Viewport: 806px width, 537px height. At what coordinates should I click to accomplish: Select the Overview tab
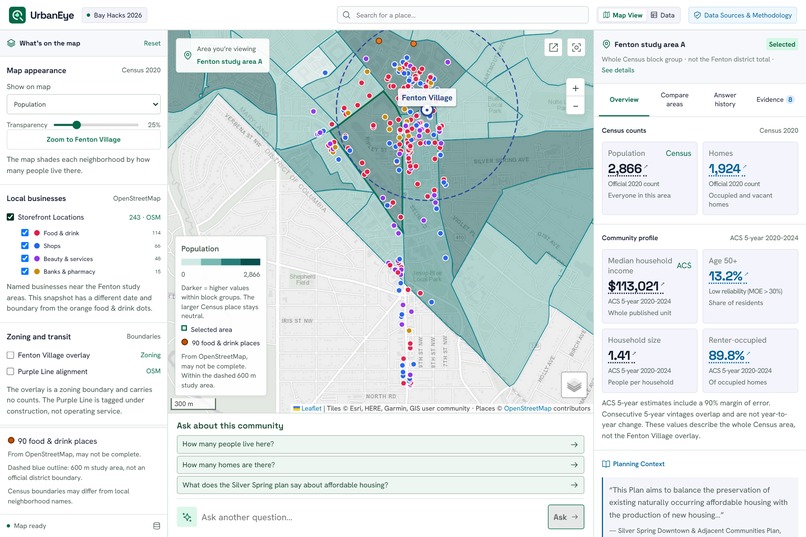click(x=624, y=100)
